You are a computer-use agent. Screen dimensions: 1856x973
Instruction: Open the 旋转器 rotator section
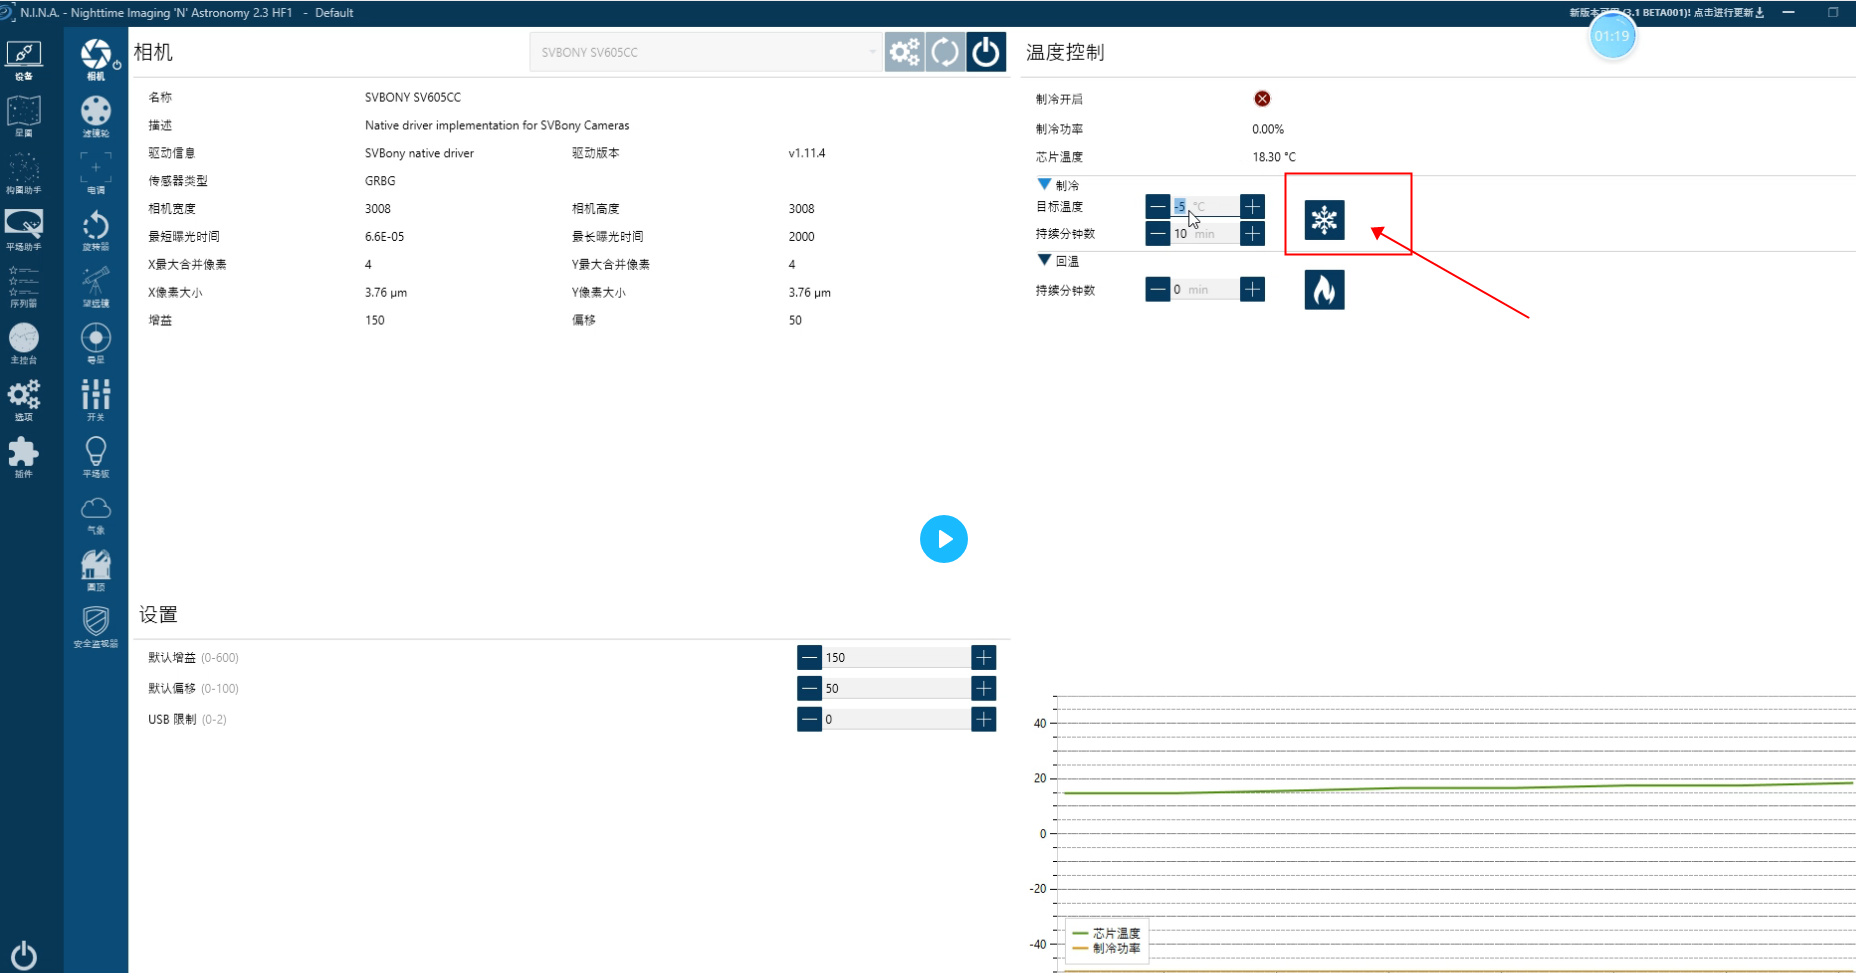[96, 230]
